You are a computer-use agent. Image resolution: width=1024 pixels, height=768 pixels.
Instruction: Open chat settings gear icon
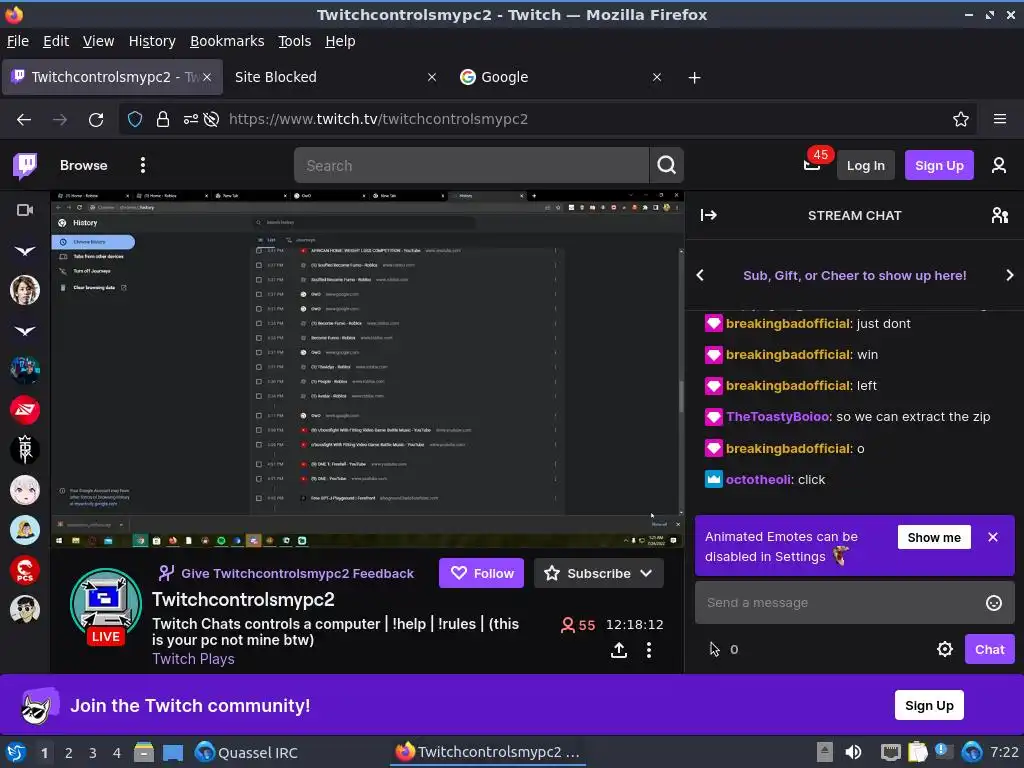click(x=944, y=649)
